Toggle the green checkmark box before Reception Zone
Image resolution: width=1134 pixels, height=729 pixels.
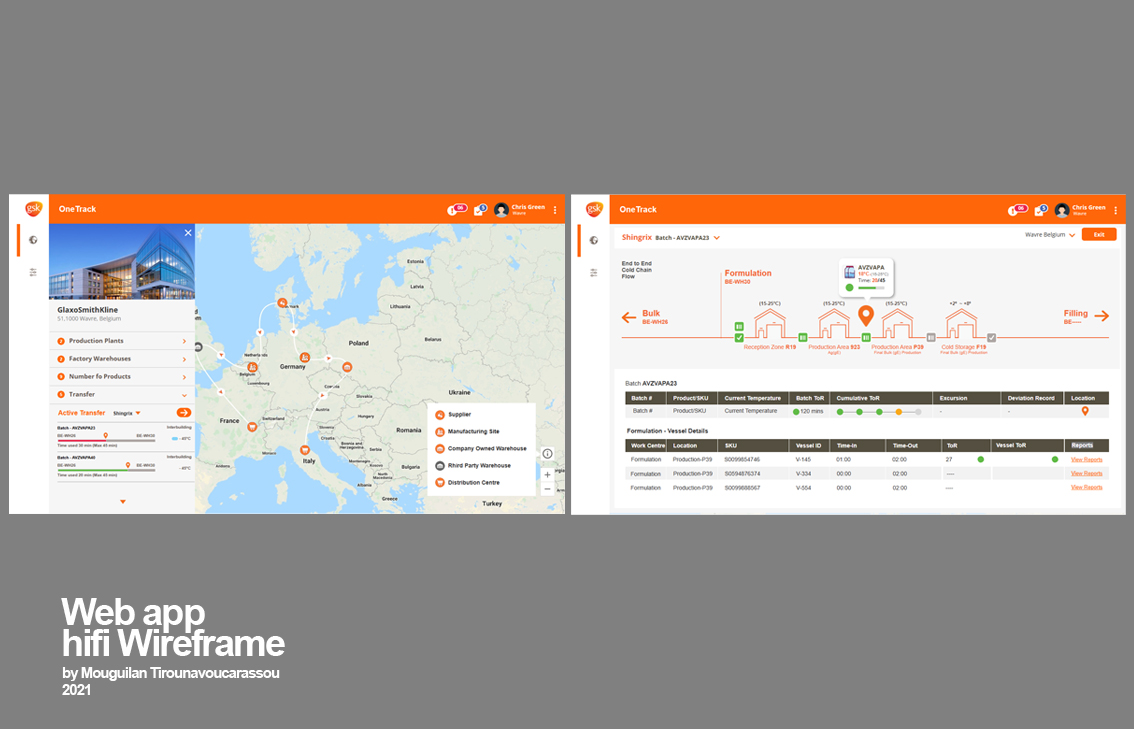[739, 338]
